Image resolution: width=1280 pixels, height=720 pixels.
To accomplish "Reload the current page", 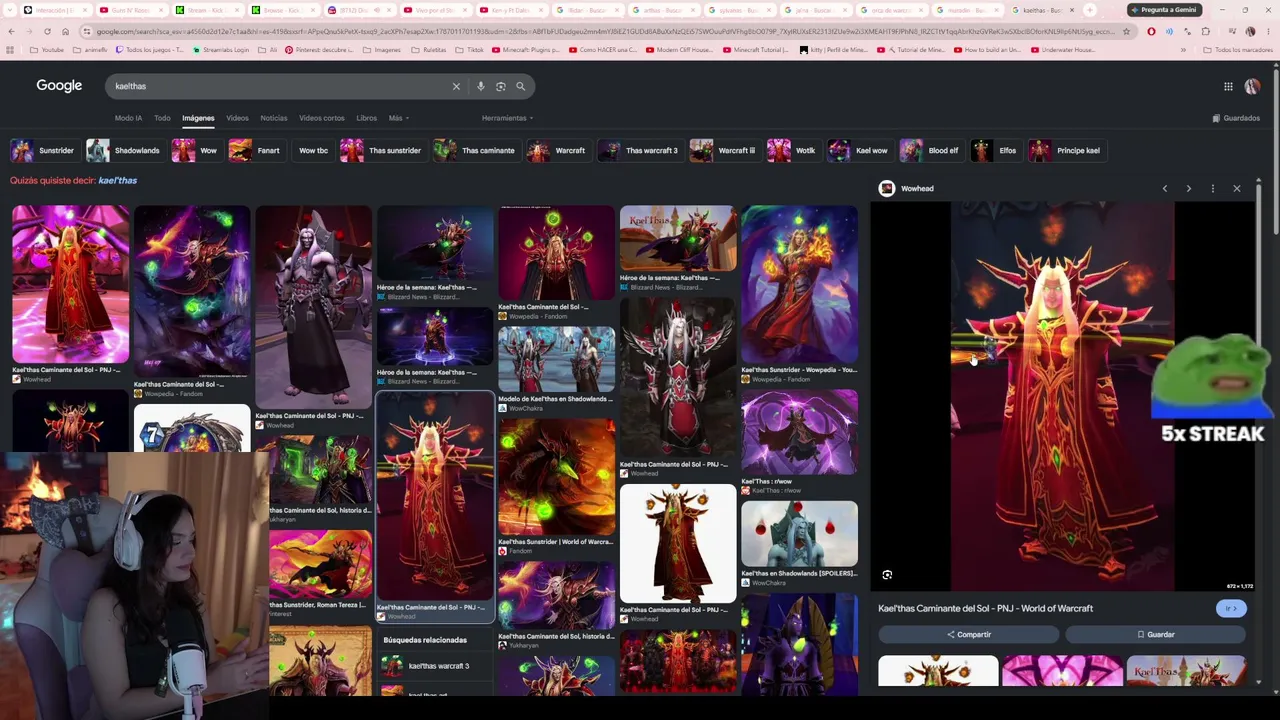I will 47,31.
